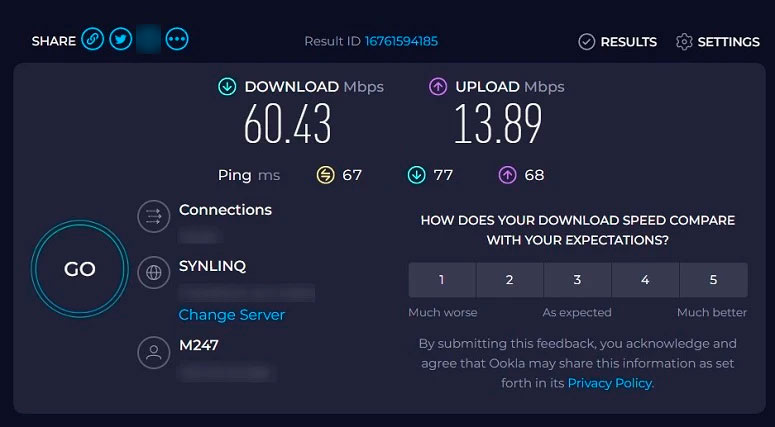The width and height of the screenshot is (775, 427).
Task: Select rating 2 for download speed
Action: 509,280
